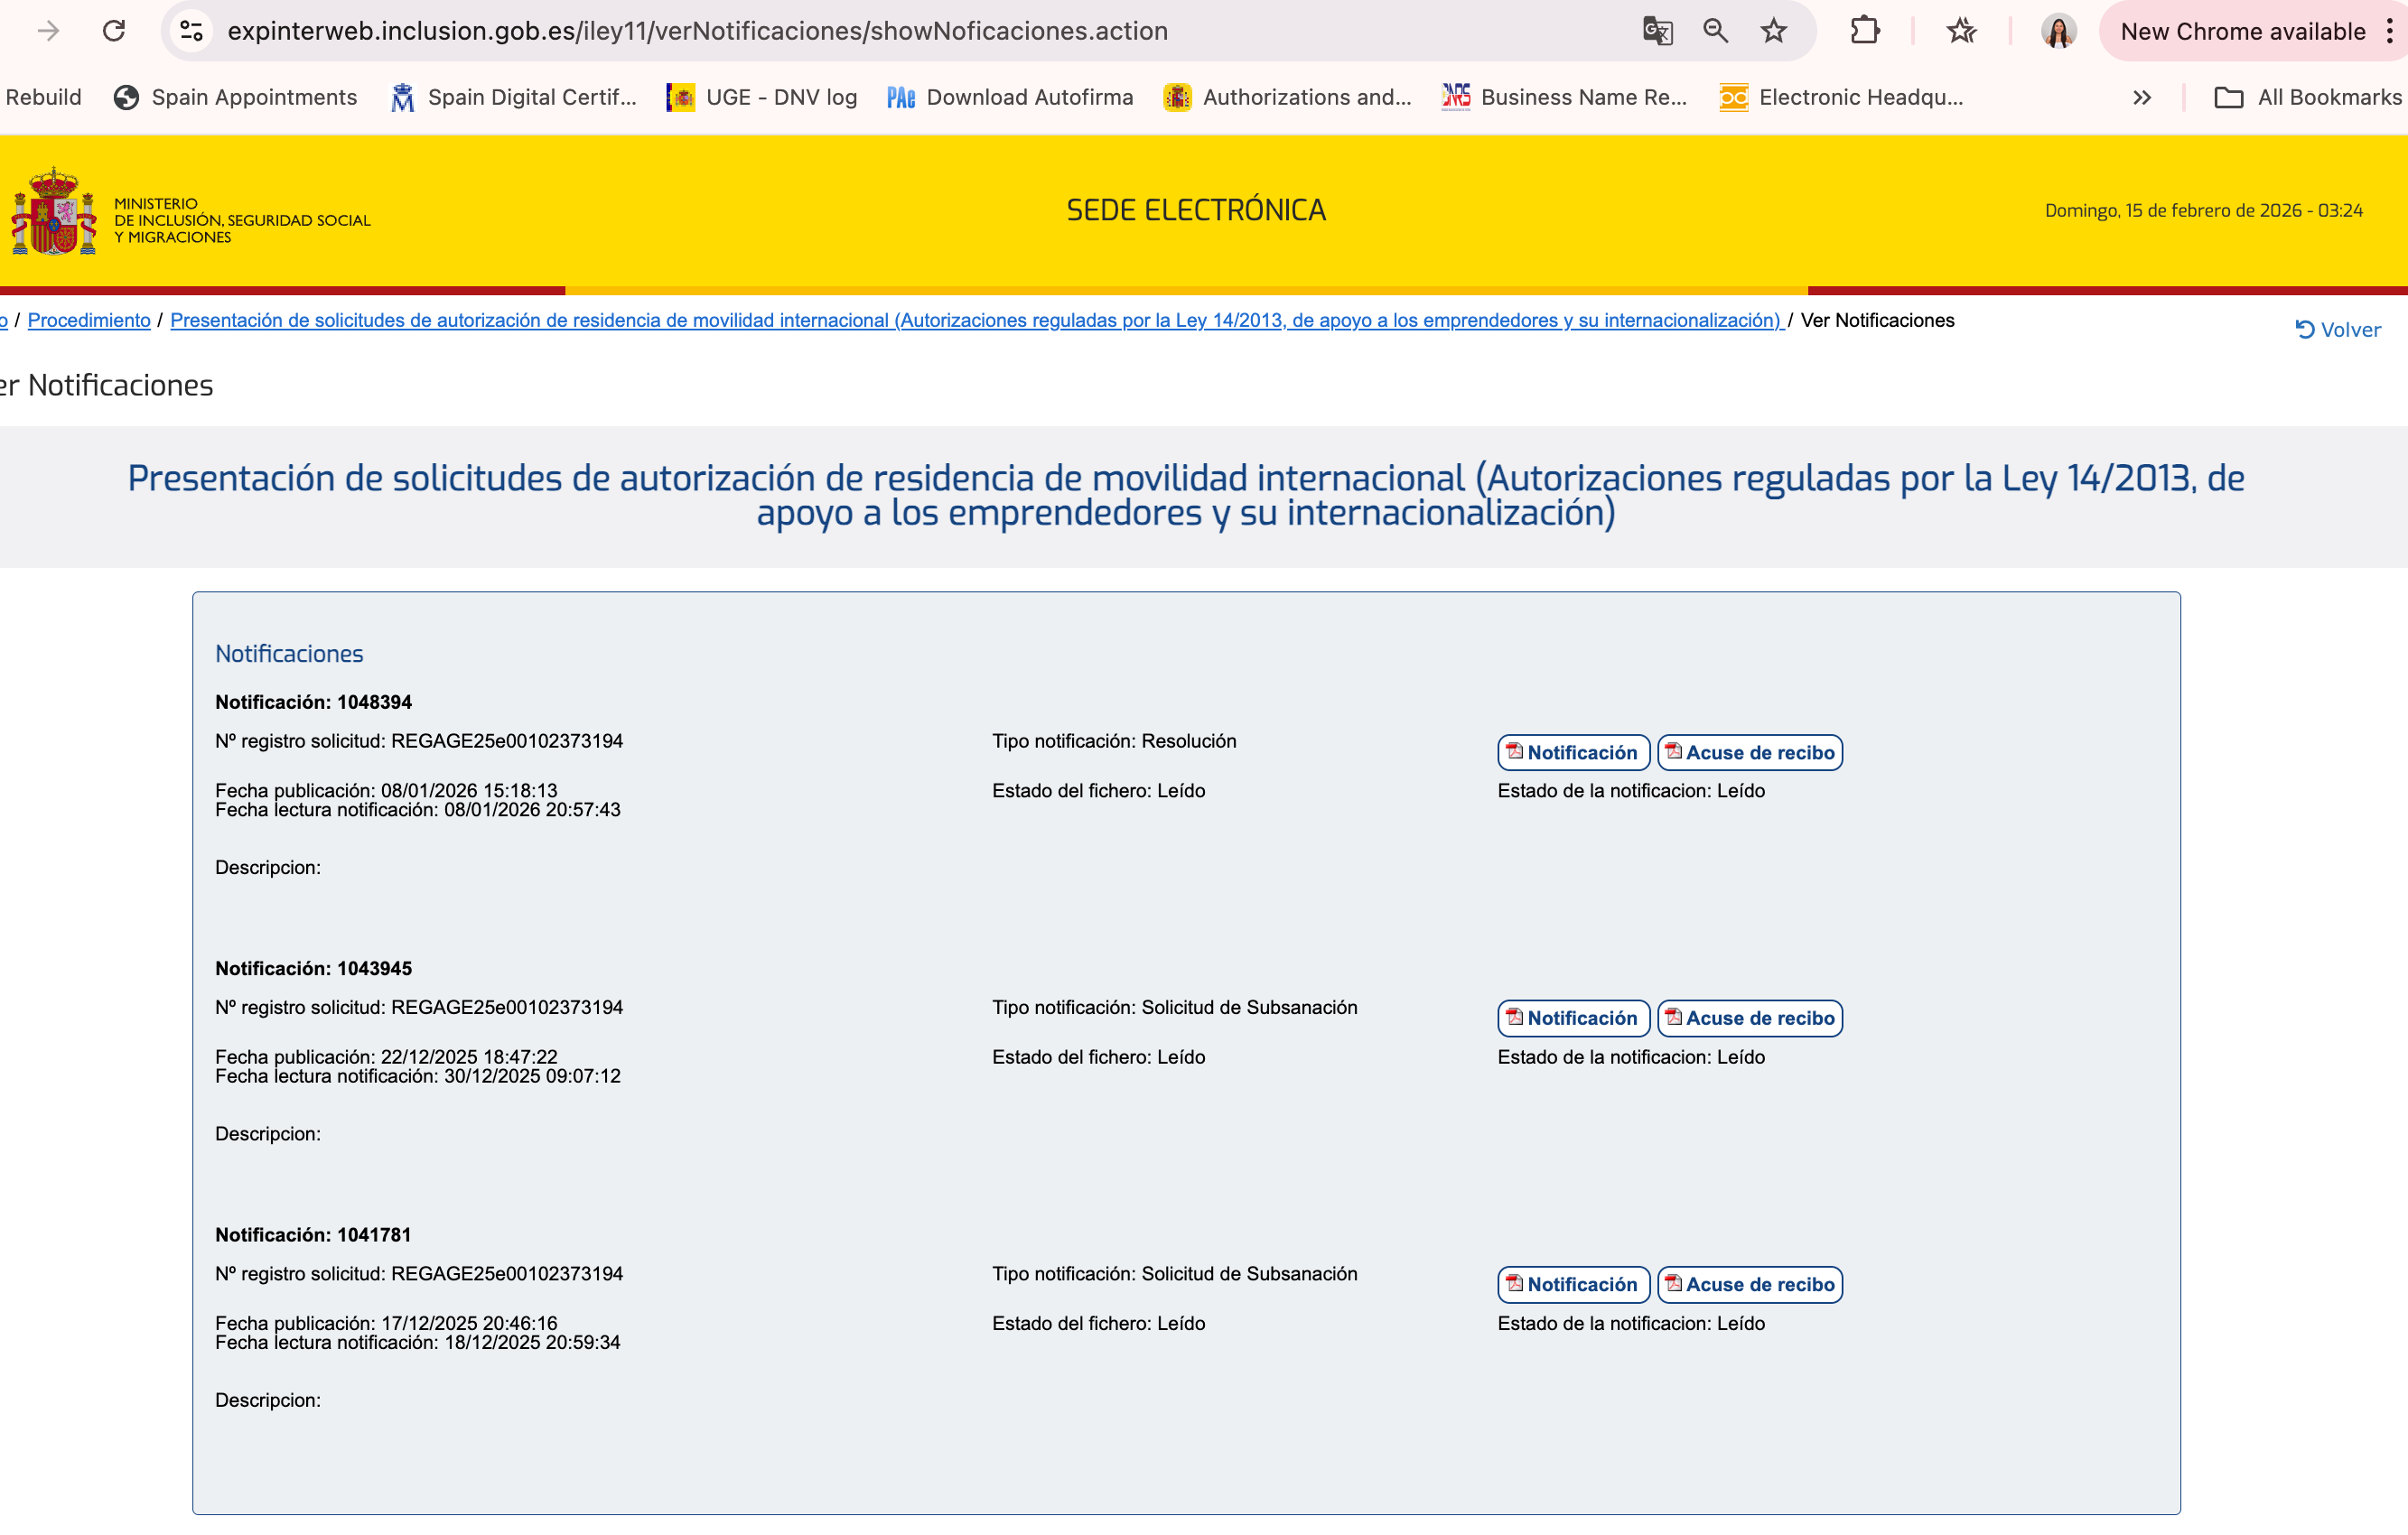Image resolution: width=2408 pixels, height=1535 pixels.
Task: Expand hidden bookmarks with double chevron
Action: pos(2141,98)
